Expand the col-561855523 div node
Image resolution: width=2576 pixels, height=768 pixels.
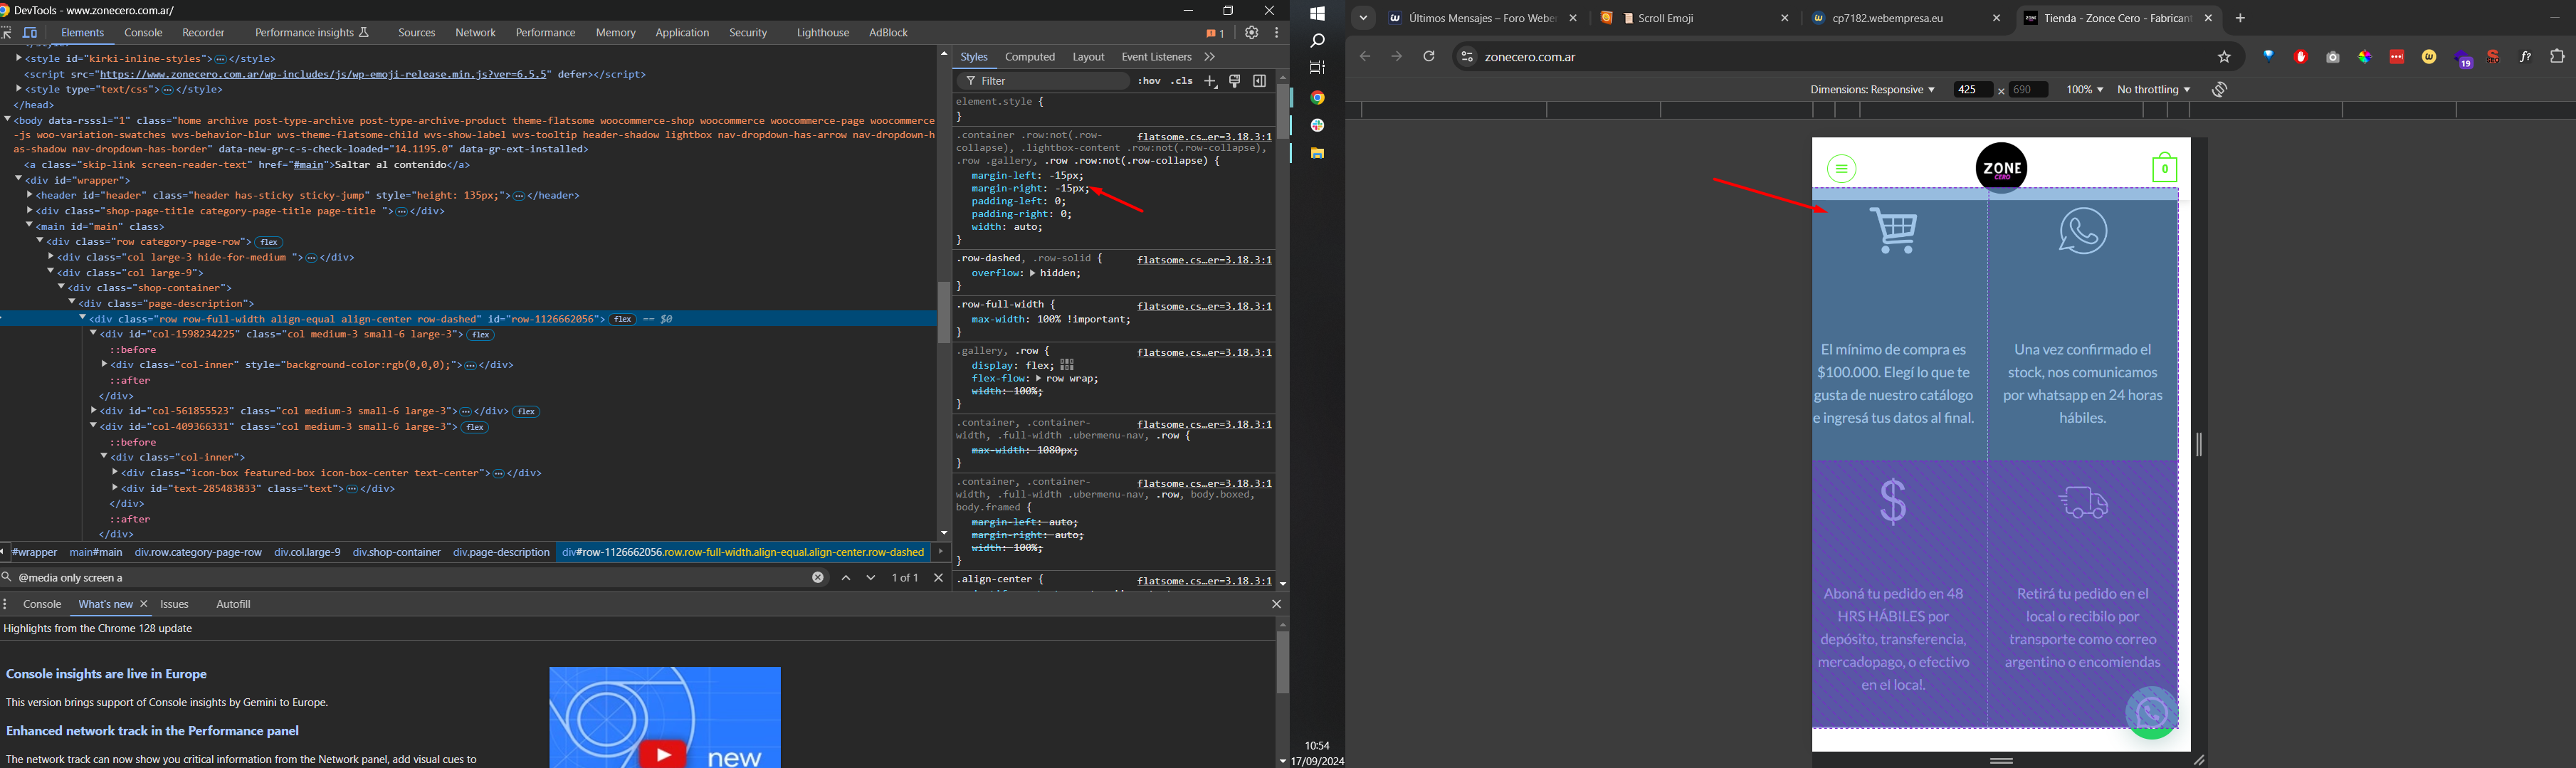pos(93,411)
